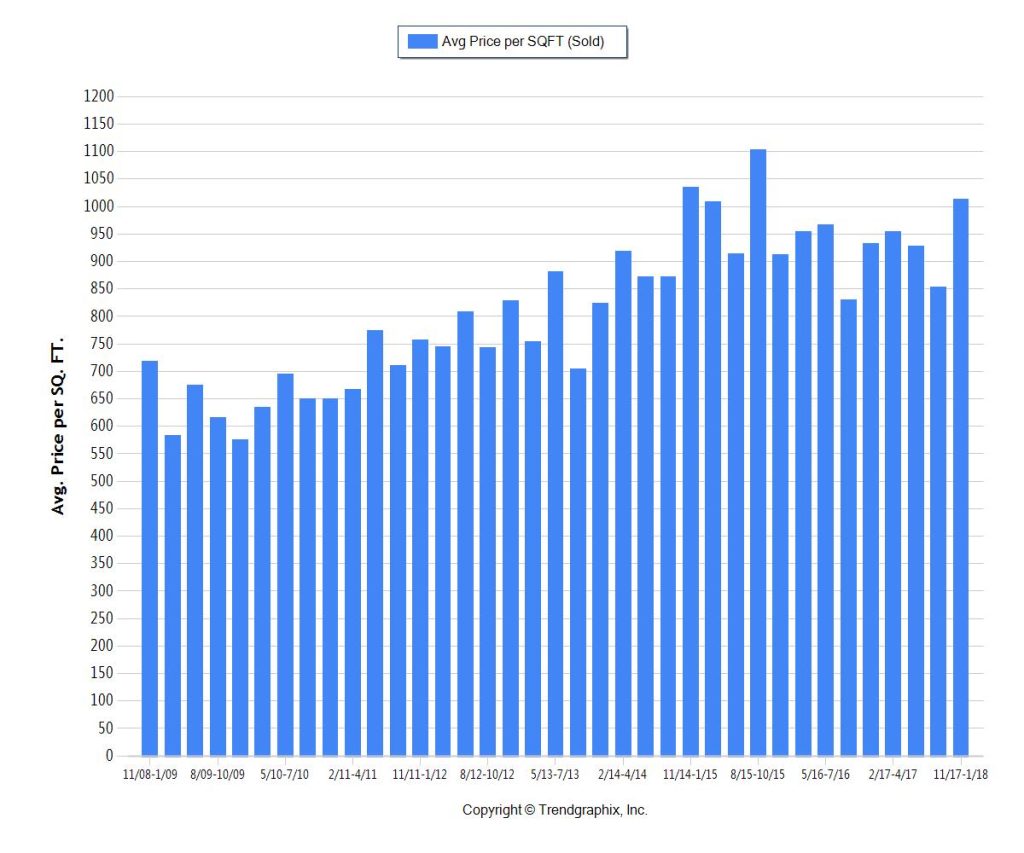This screenshot has height=853, width=1024.
Task: Select the last bar, above 11/17-1/18
Action: pyautogui.click(x=961, y=477)
